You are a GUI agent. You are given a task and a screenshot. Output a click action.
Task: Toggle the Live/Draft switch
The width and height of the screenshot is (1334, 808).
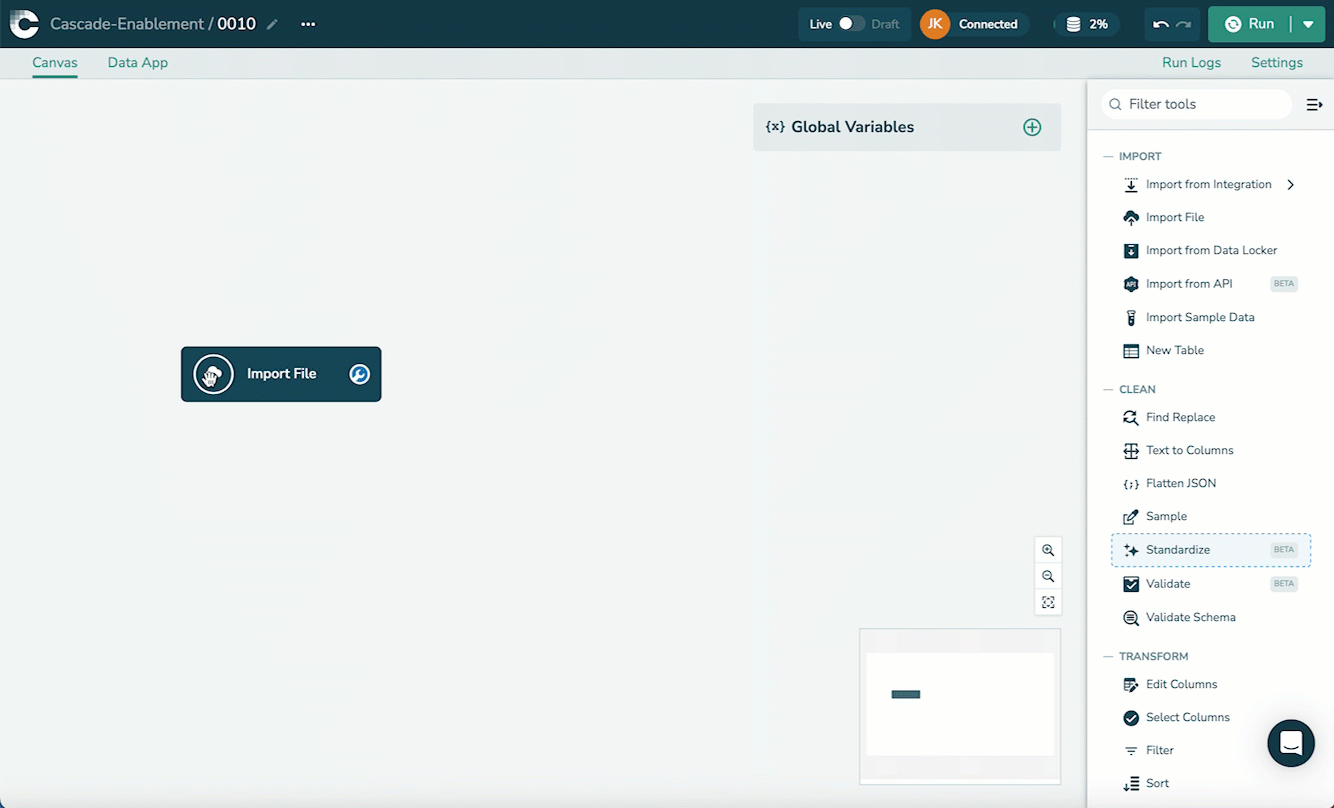click(x=851, y=24)
